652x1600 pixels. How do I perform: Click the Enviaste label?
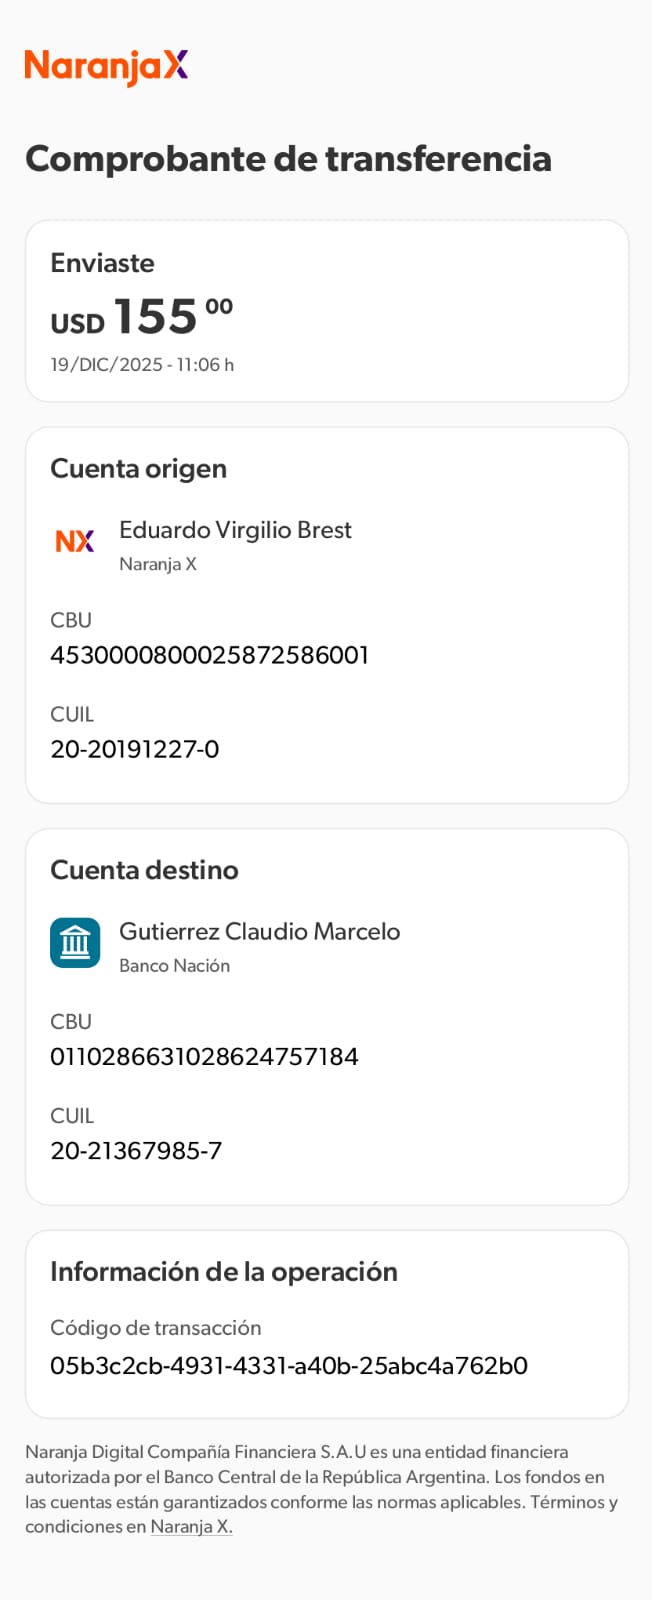(102, 263)
